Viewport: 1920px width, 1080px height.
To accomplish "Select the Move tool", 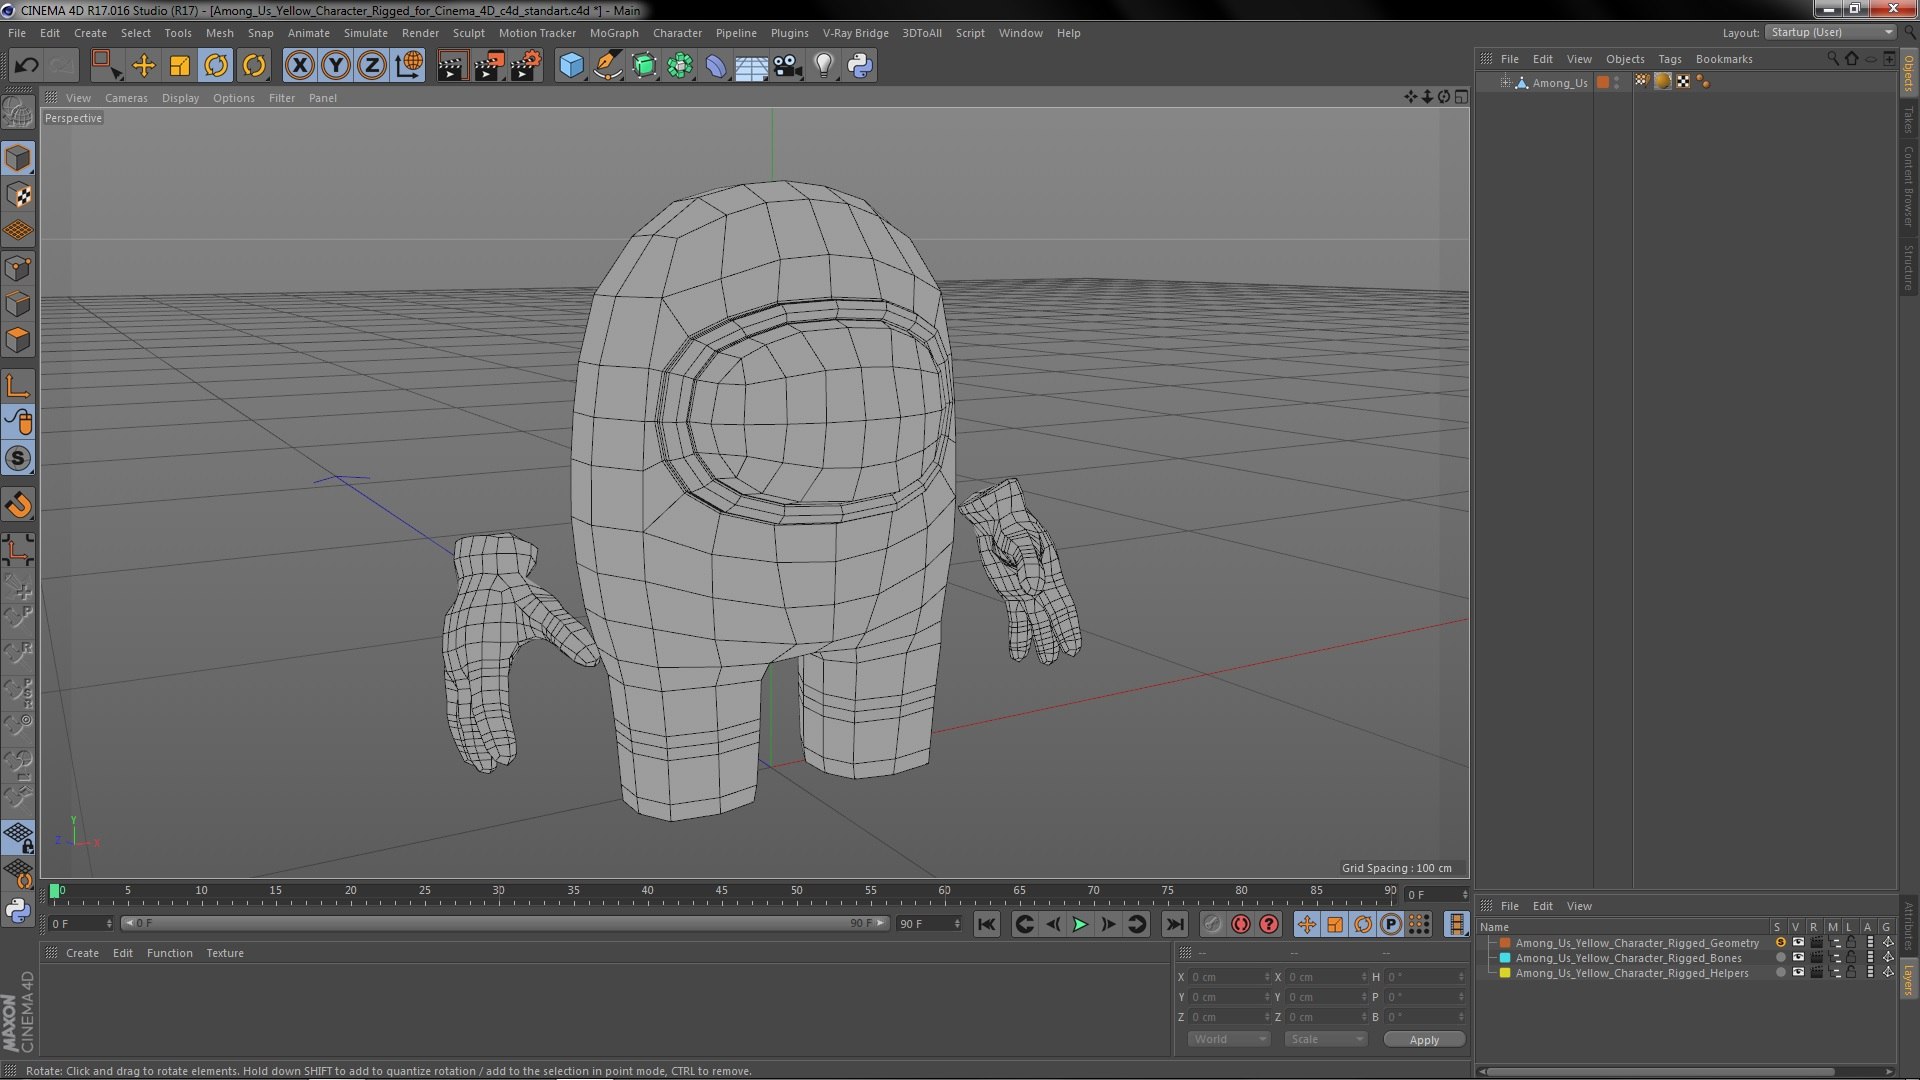I will coord(144,66).
